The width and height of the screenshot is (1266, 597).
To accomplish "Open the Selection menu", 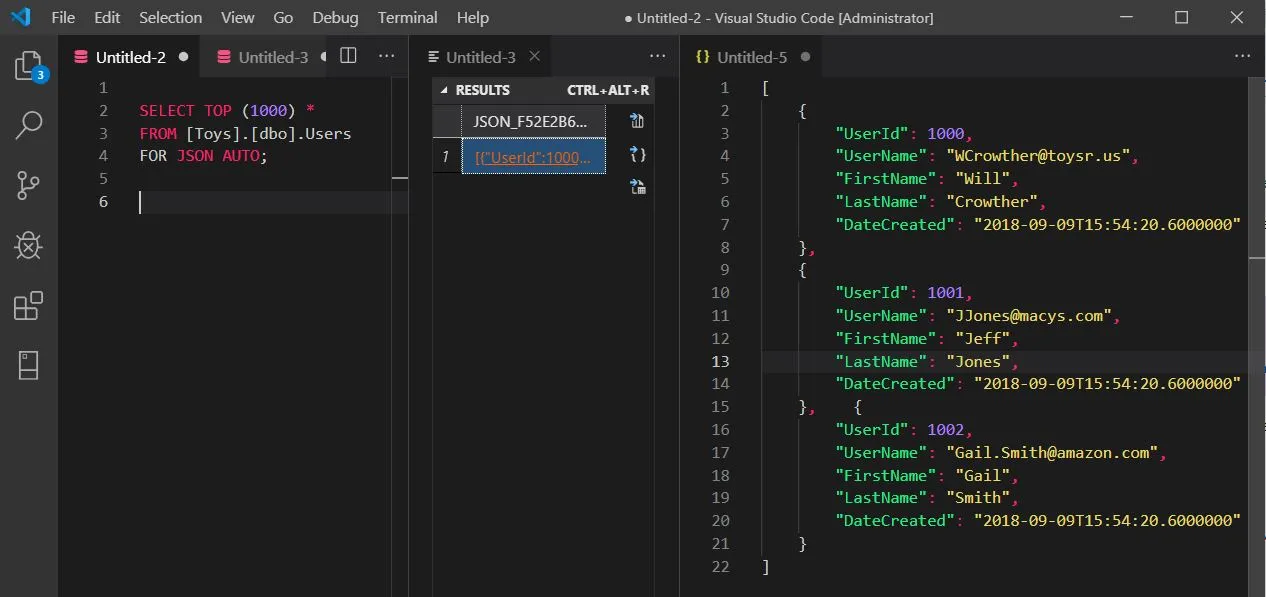I will [170, 18].
